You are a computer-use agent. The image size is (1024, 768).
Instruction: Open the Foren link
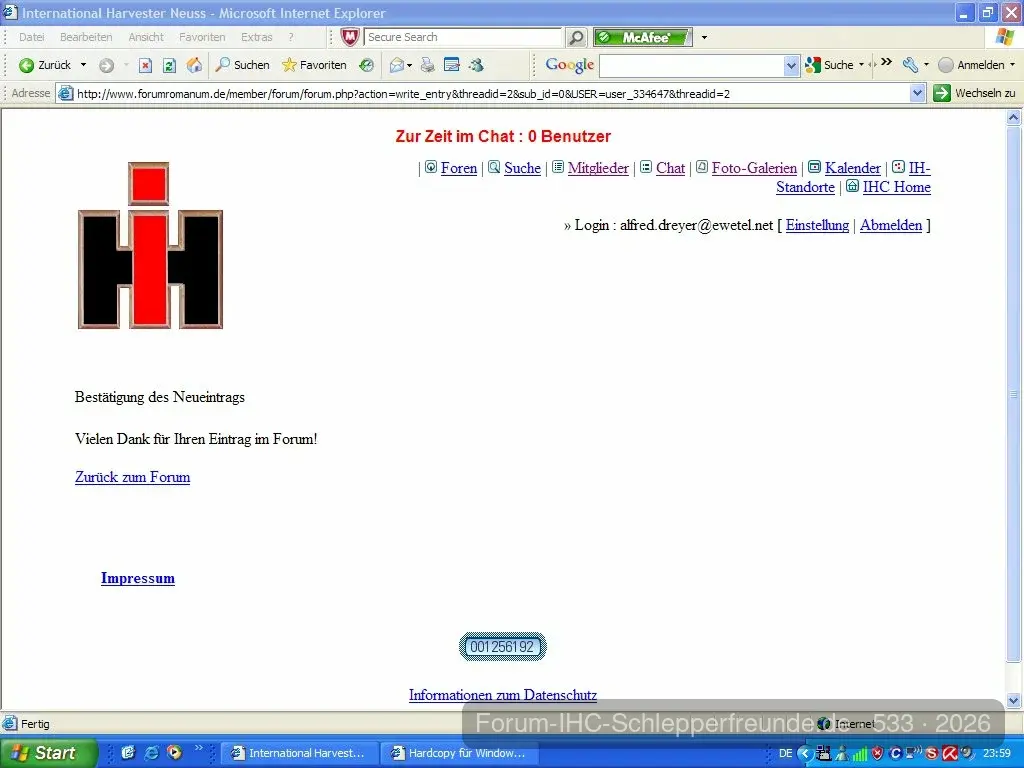[458, 168]
